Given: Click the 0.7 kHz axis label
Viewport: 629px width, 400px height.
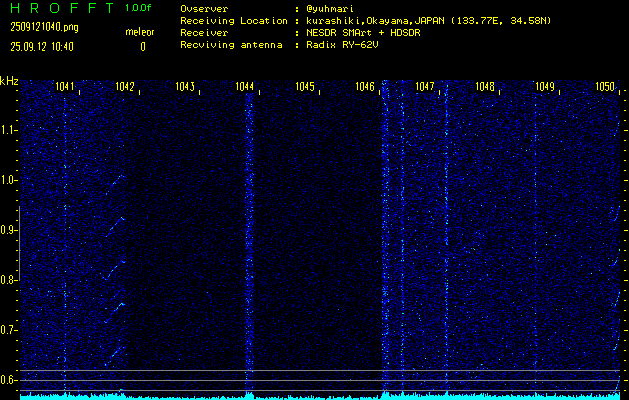Looking at the screenshot, I should pos(6,330).
